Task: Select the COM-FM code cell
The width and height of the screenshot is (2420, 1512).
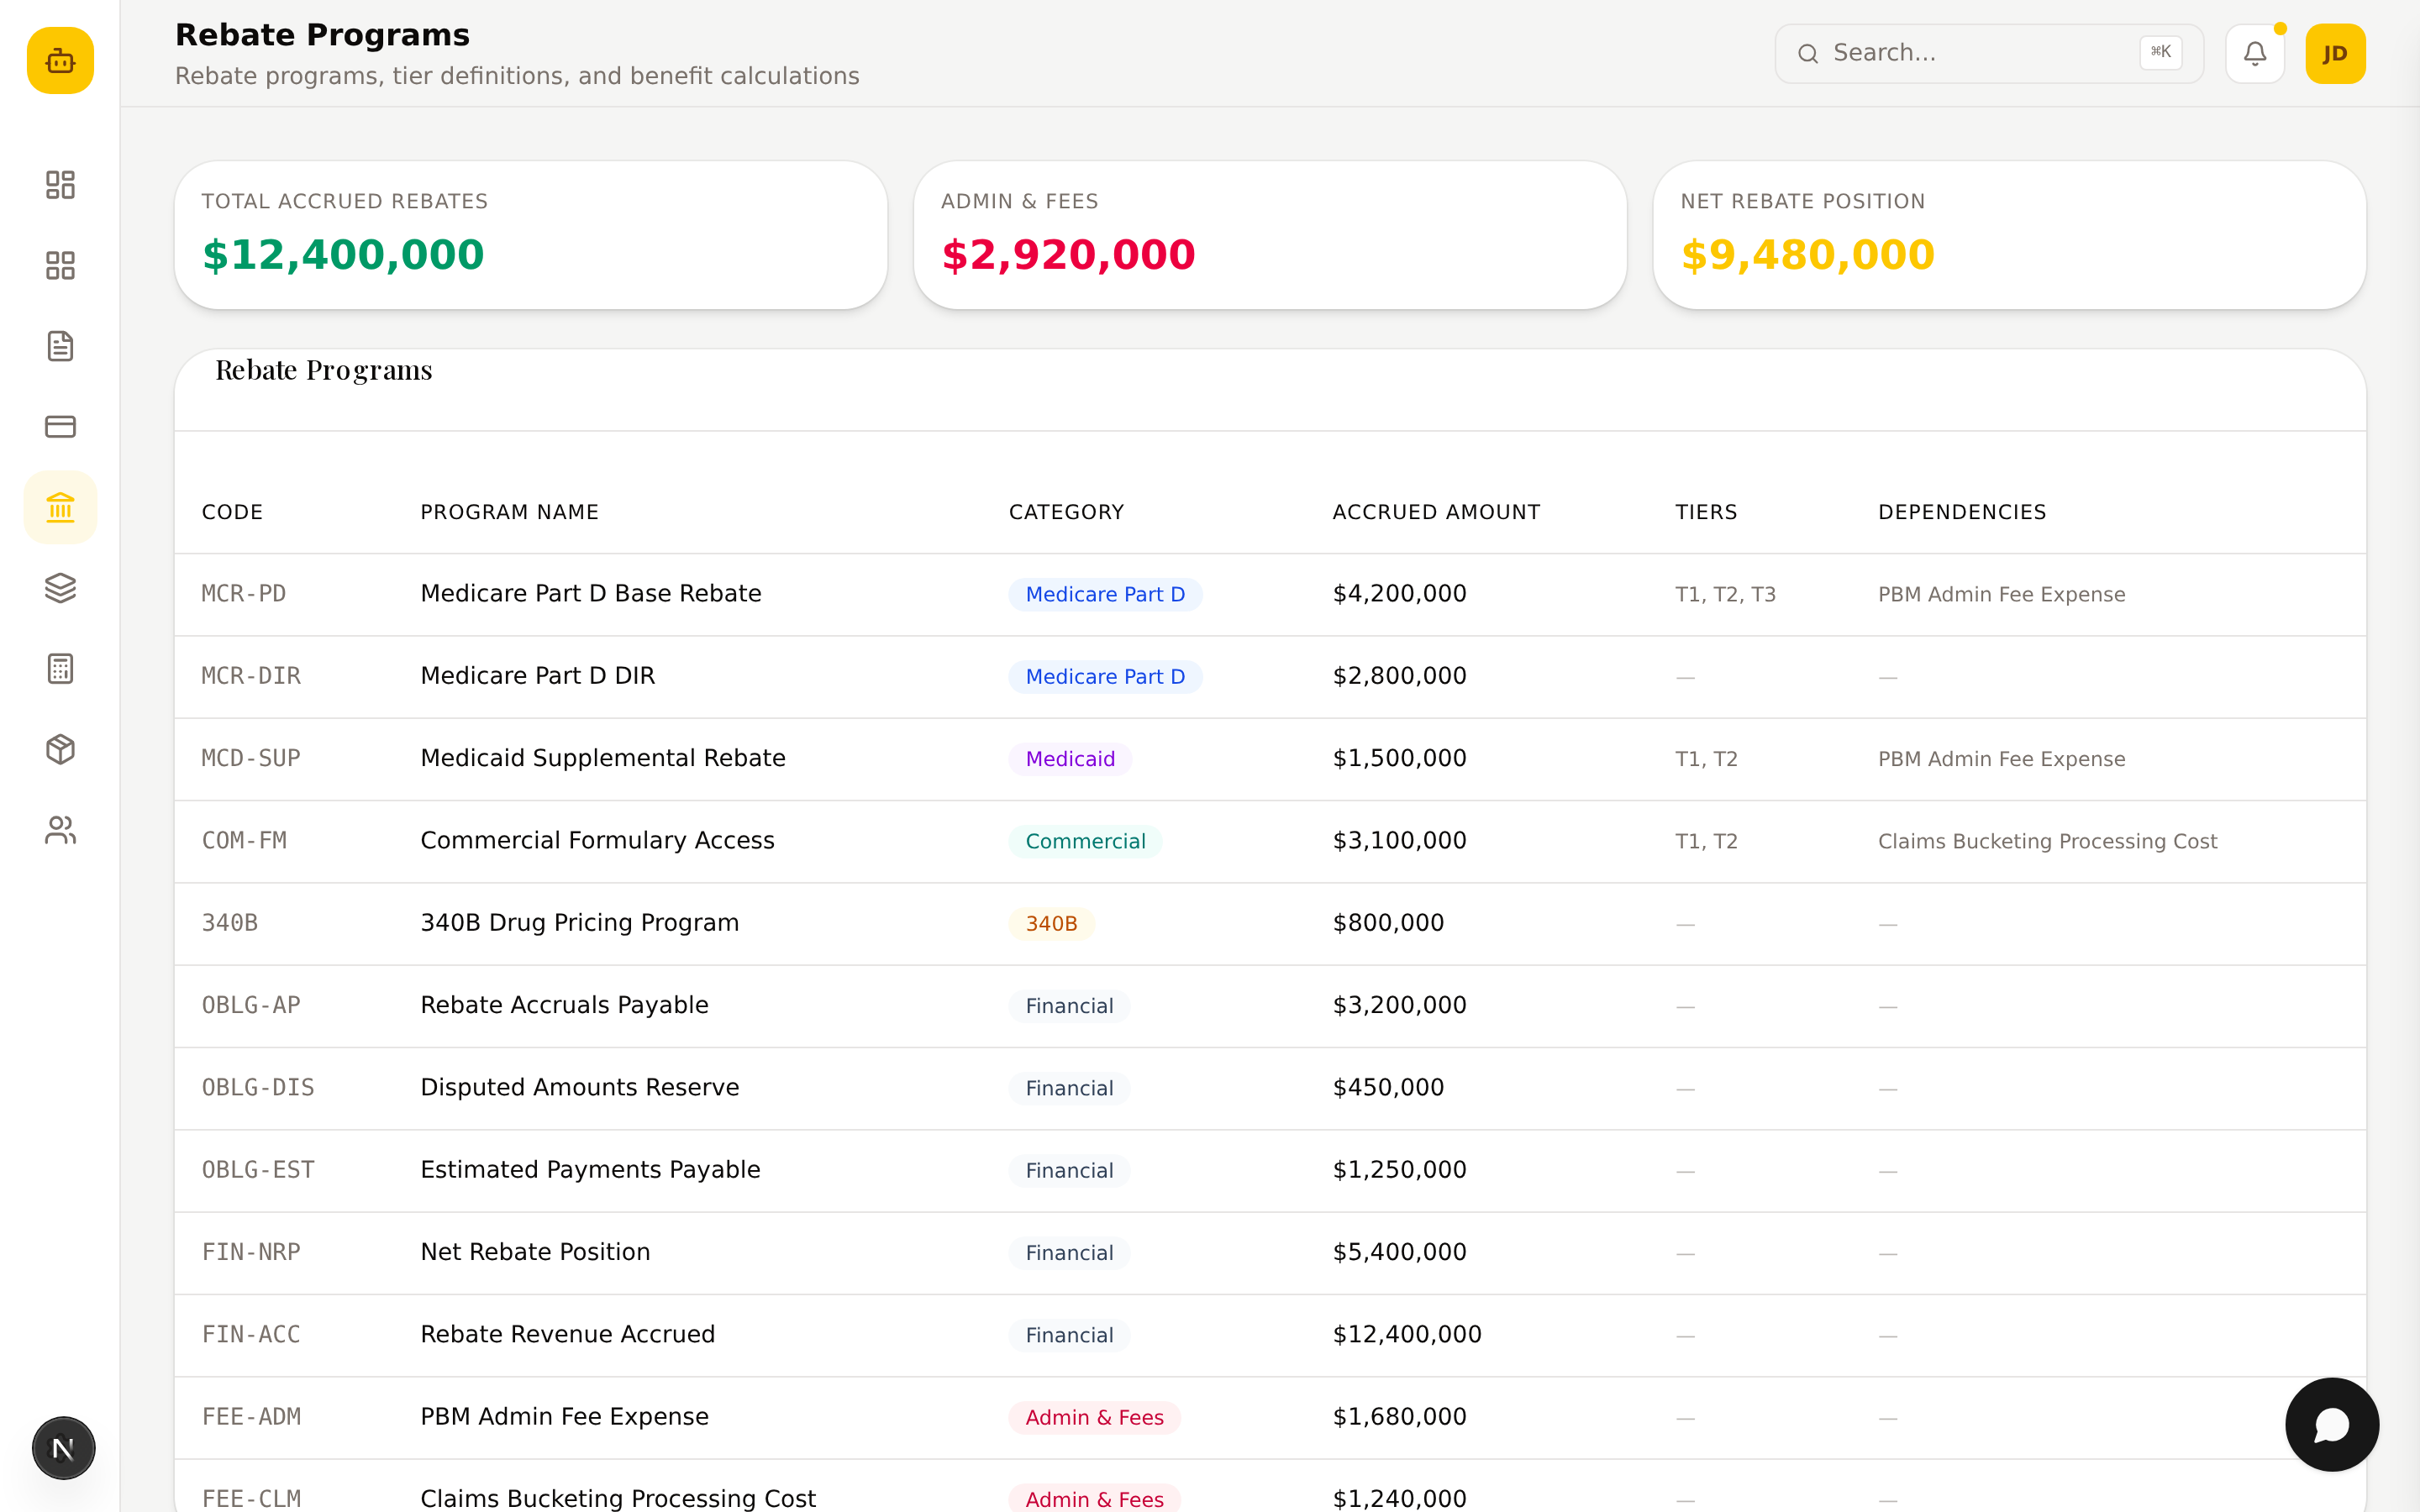Action: tap(244, 841)
